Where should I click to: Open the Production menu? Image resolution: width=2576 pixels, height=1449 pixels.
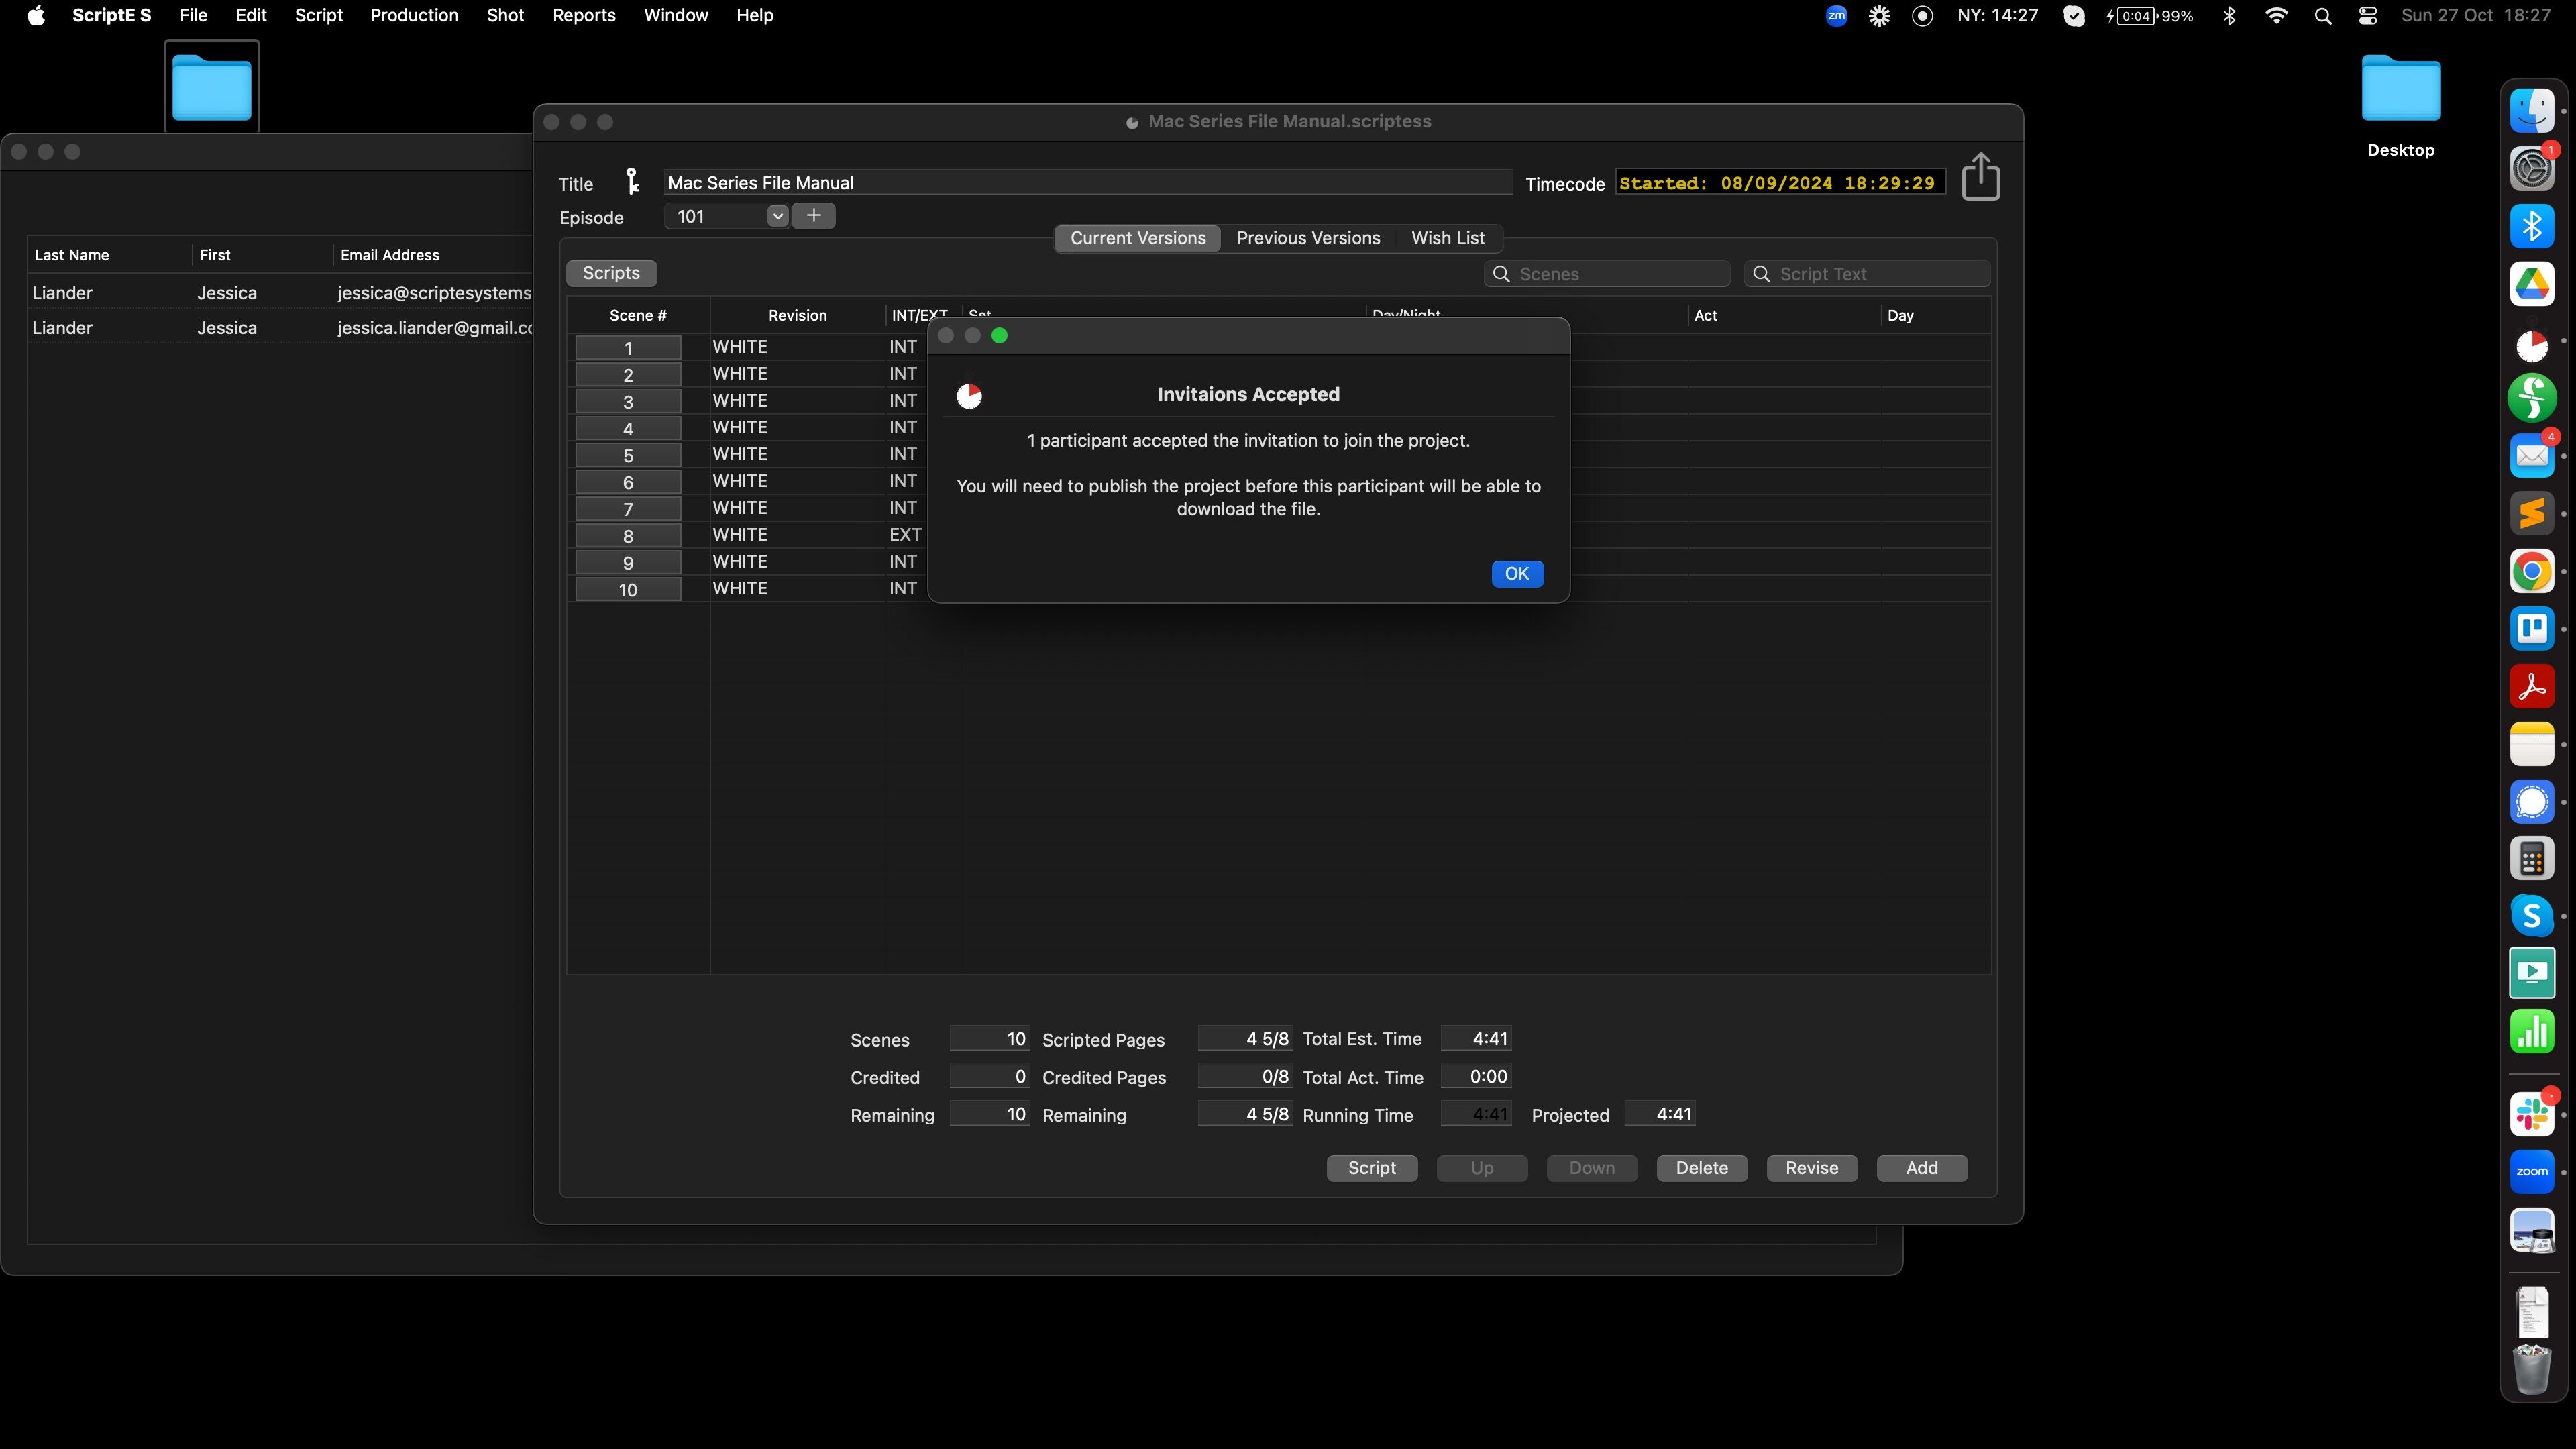(x=414, y=16)
